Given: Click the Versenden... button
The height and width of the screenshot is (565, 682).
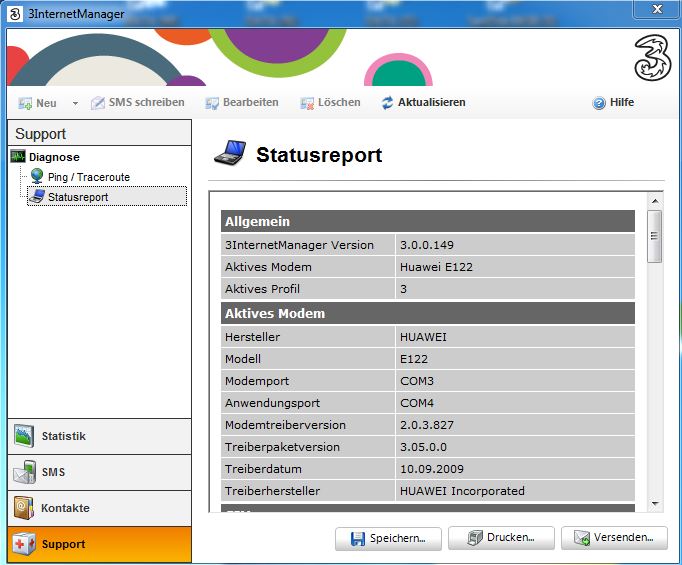Looking at the screenshot, I should tap(614, 538).
